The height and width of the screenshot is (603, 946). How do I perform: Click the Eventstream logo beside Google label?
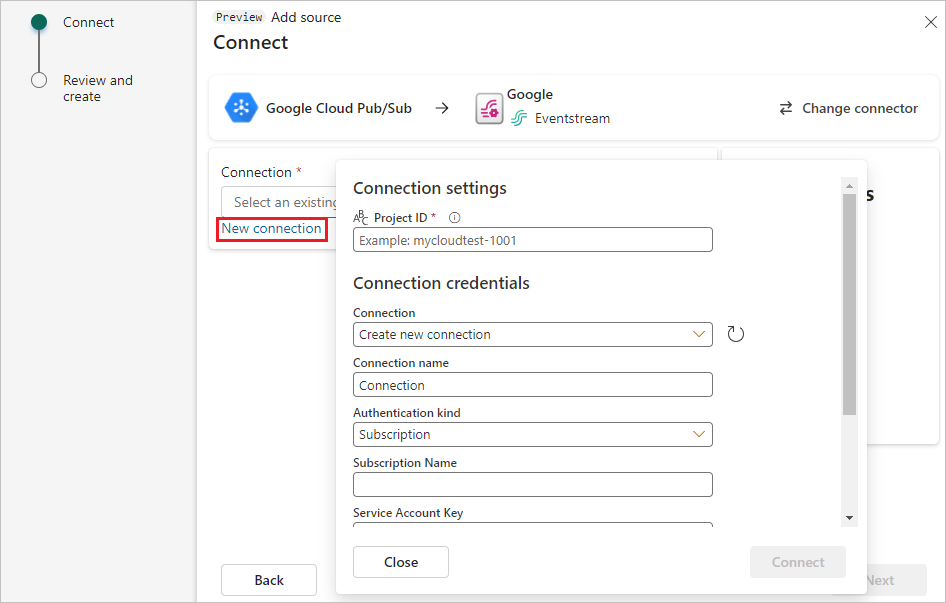[518, 118]
